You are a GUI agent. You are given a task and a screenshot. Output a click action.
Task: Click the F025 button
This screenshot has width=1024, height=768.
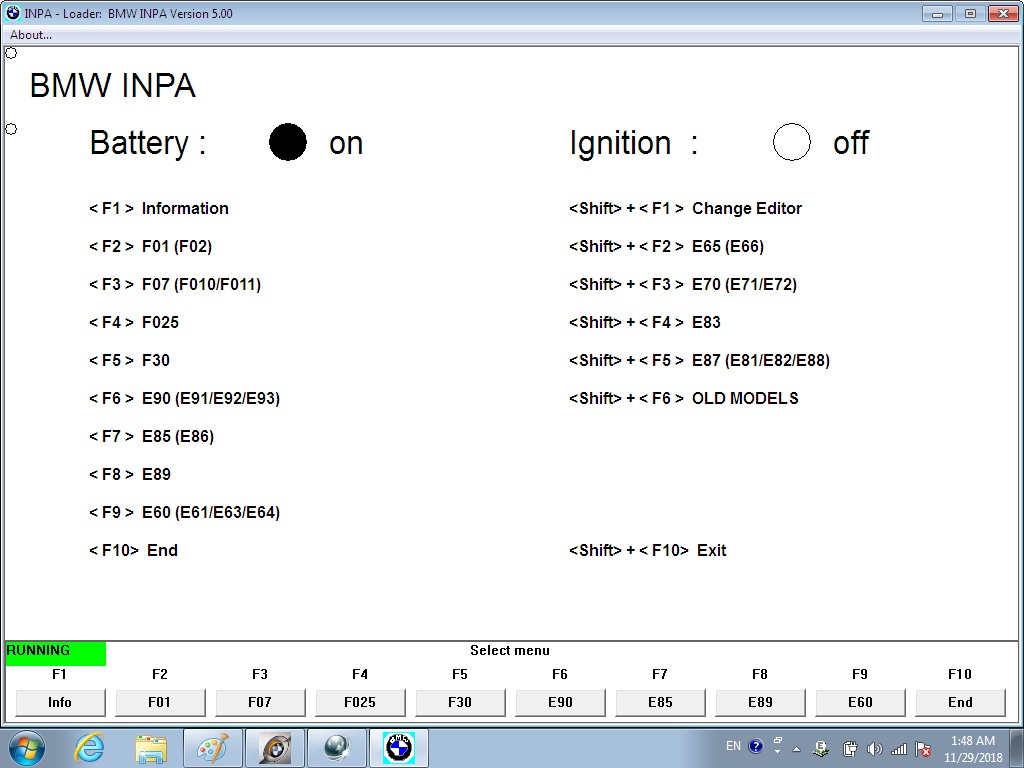point(360,702)
